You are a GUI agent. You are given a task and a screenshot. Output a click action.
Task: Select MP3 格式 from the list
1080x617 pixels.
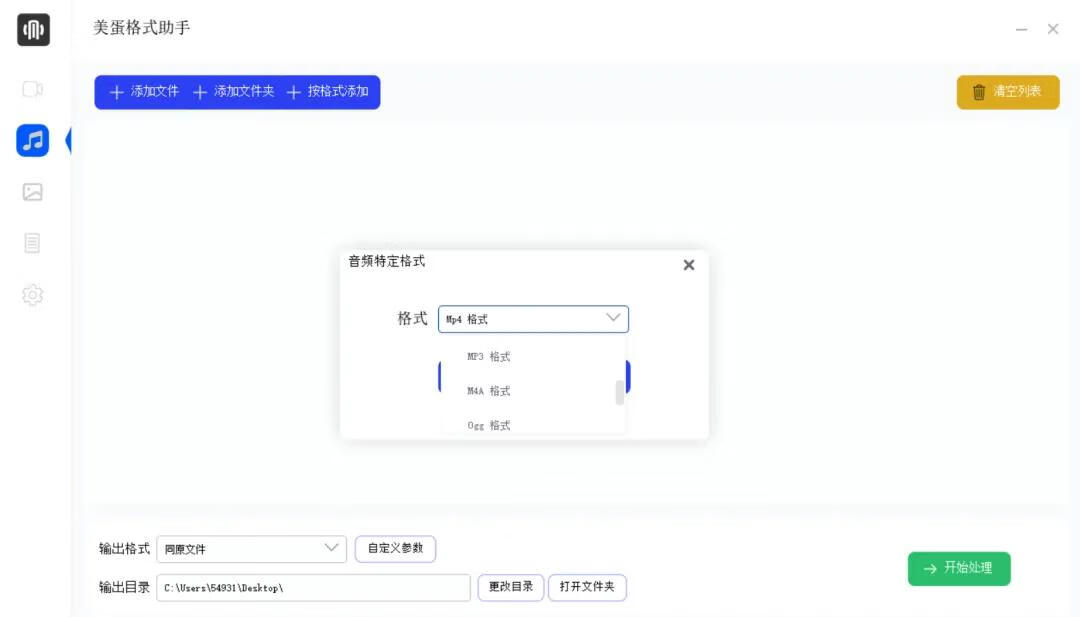click(487, 356)
